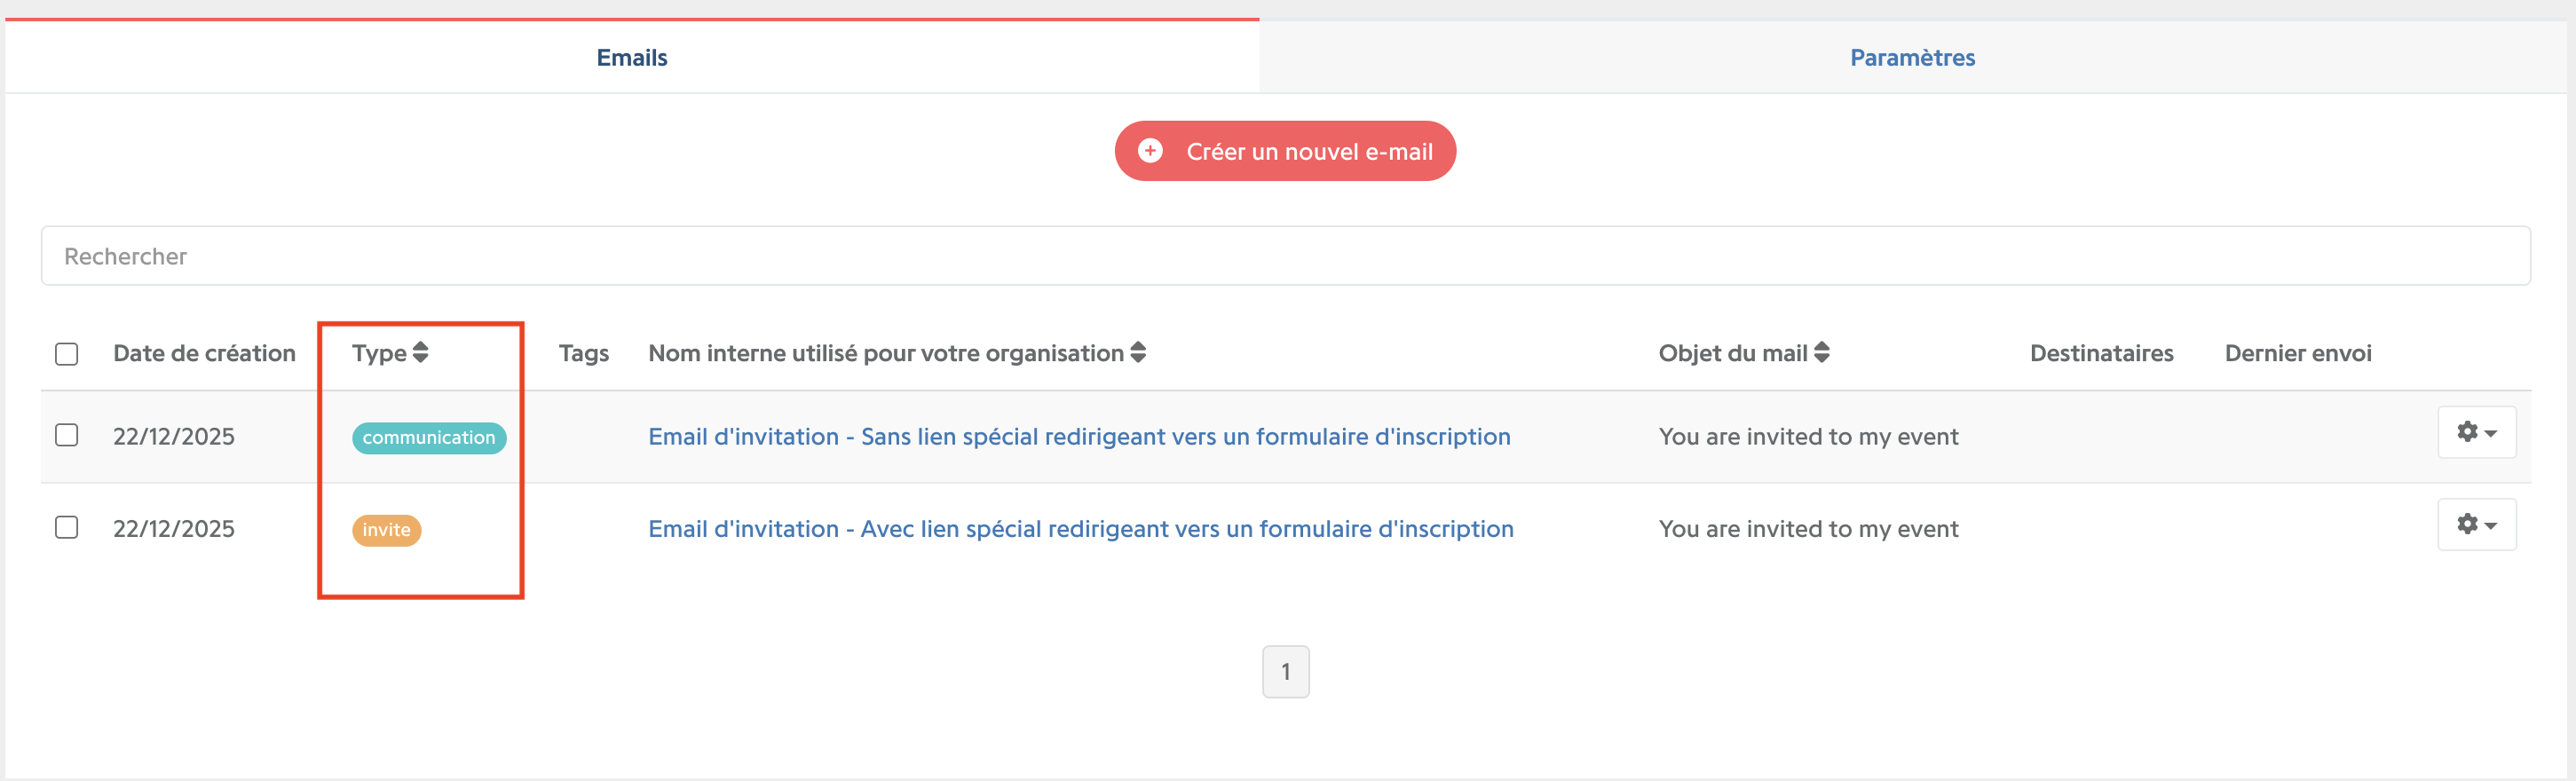Sort by Objet du mail column arrows
The width and height of the screenshot is (2576, 781).
click(1822, 352)
